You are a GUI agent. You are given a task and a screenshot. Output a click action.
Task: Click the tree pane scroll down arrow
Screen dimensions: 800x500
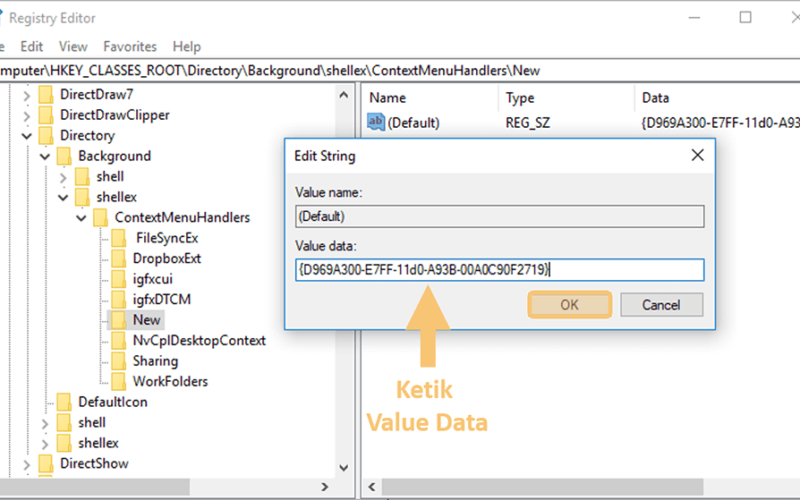(x=343, y=467)
